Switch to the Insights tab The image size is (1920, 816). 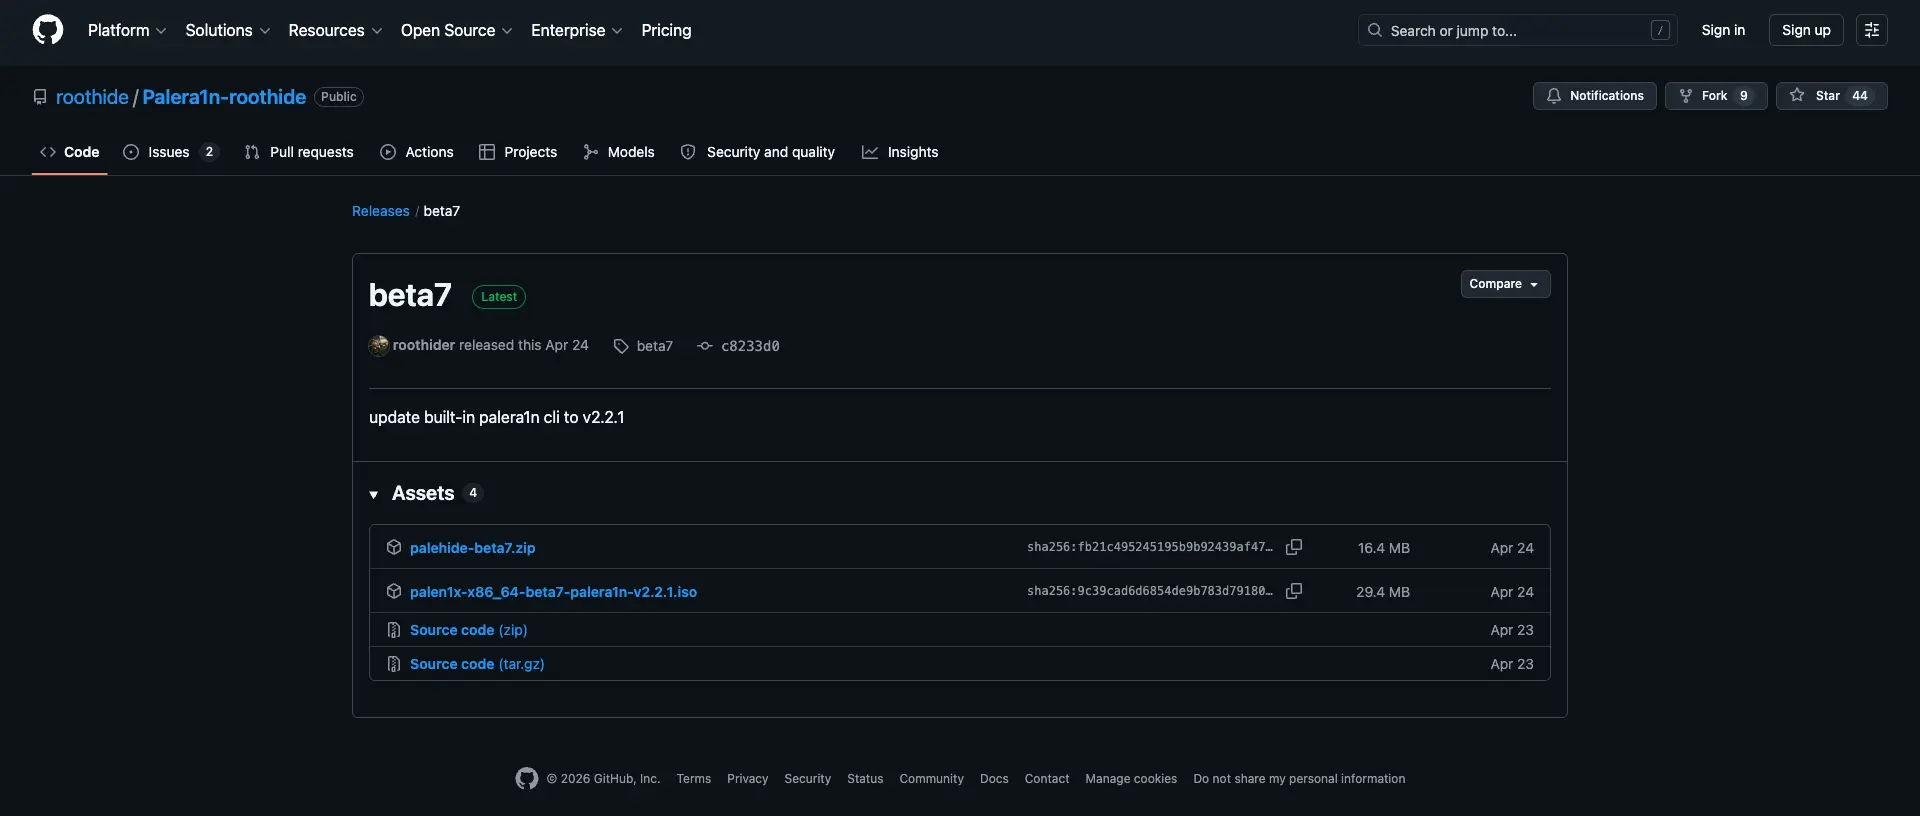click(900, 152)
